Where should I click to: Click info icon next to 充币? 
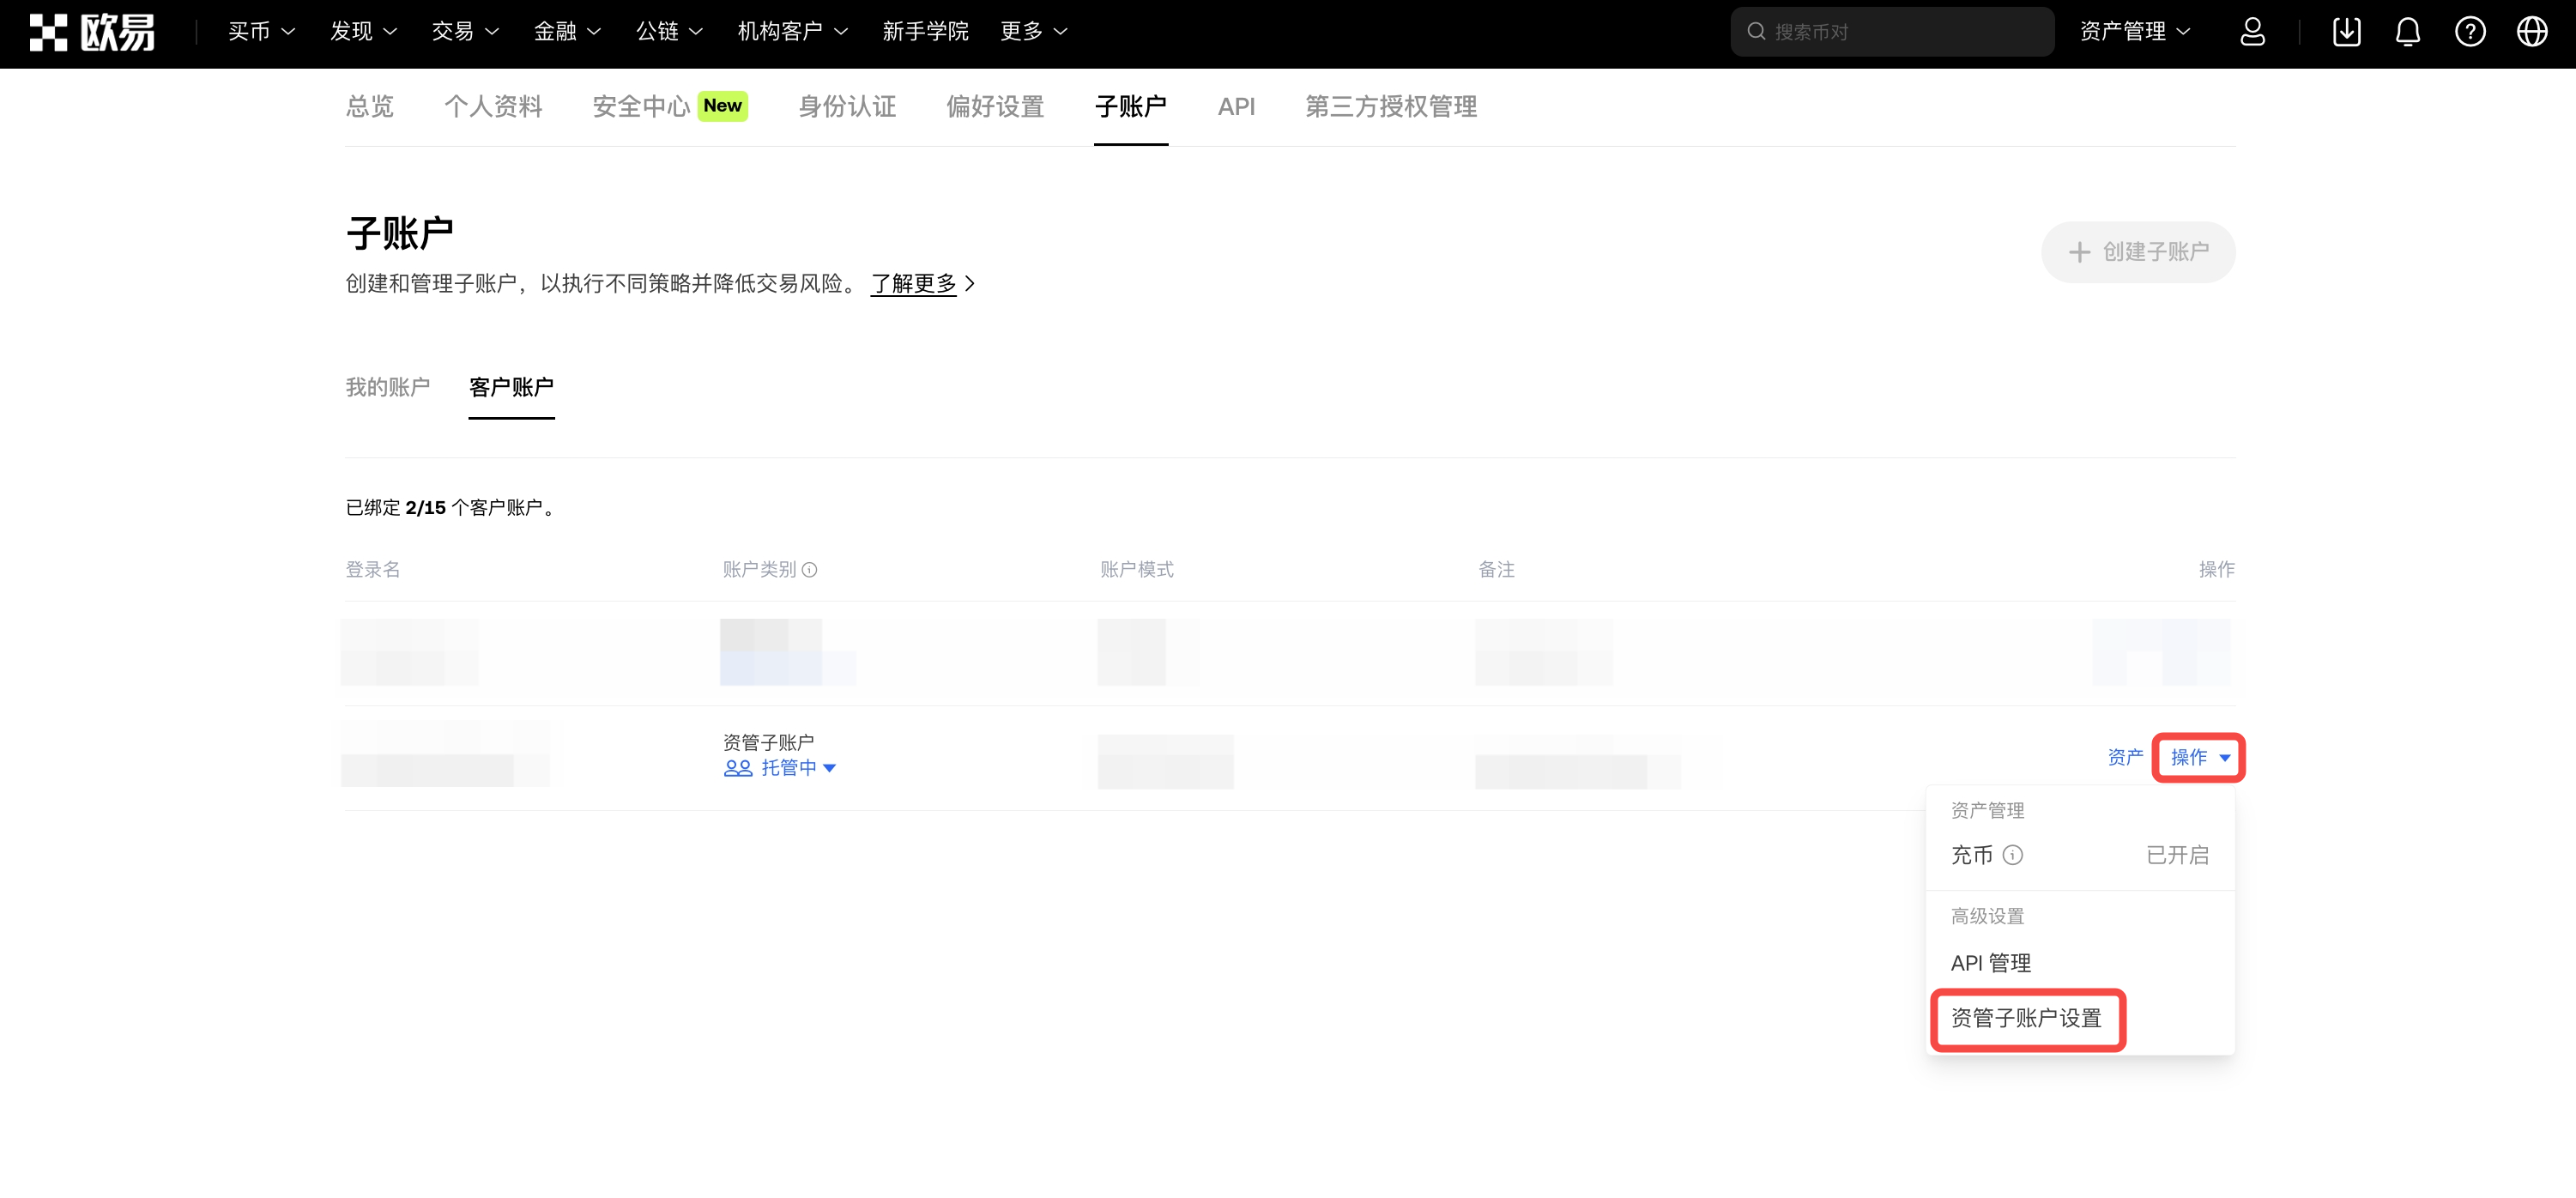click(2013, 855)
